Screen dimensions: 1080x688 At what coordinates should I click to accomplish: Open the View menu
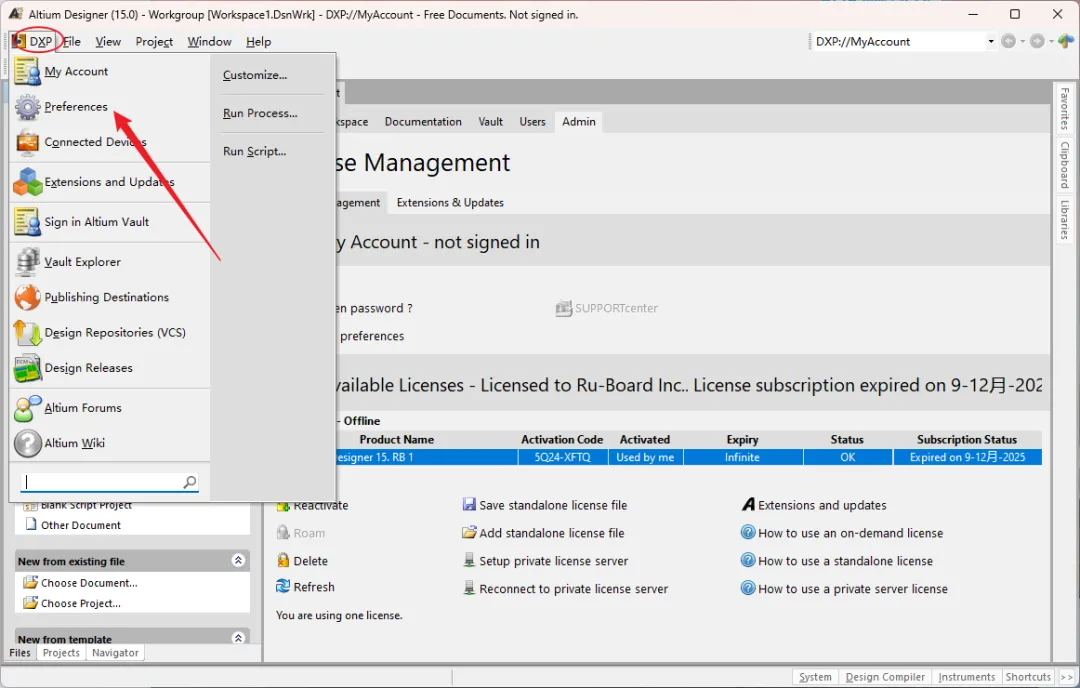pyautogui.click(x=108, y=41)
